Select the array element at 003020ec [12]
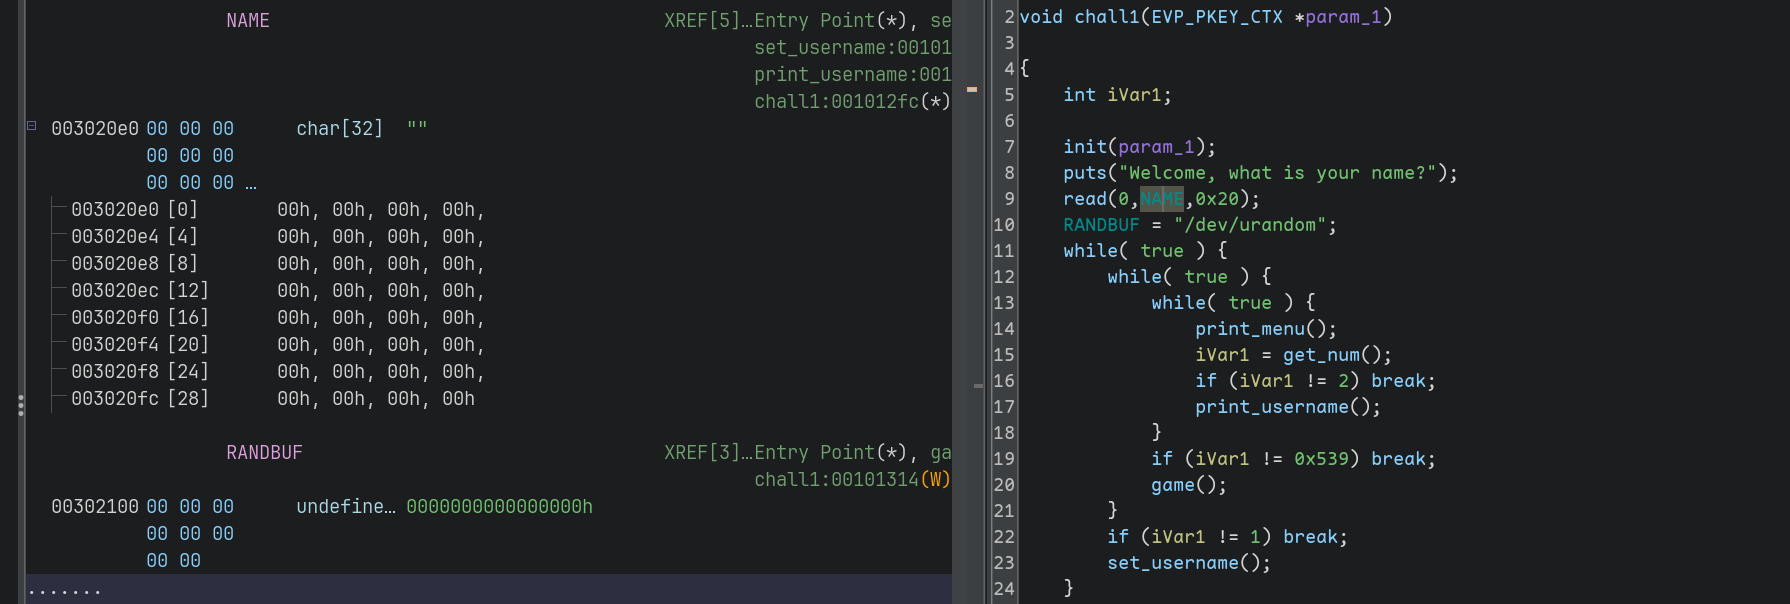Screen dimensions: 1790x604 (x=140, y=291)
